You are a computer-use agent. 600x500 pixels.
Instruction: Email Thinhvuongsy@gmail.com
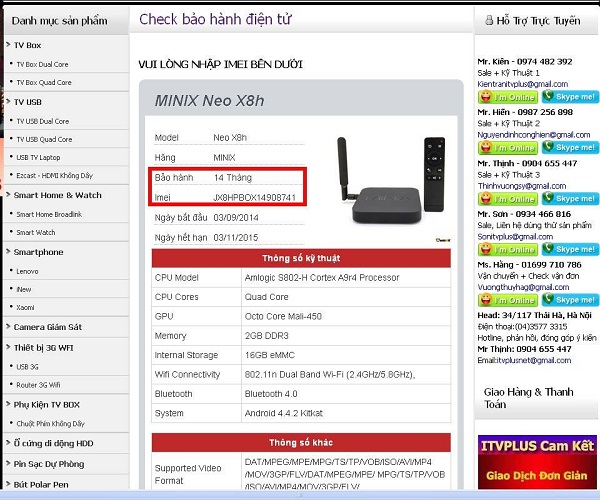click(x=522, y=186)
